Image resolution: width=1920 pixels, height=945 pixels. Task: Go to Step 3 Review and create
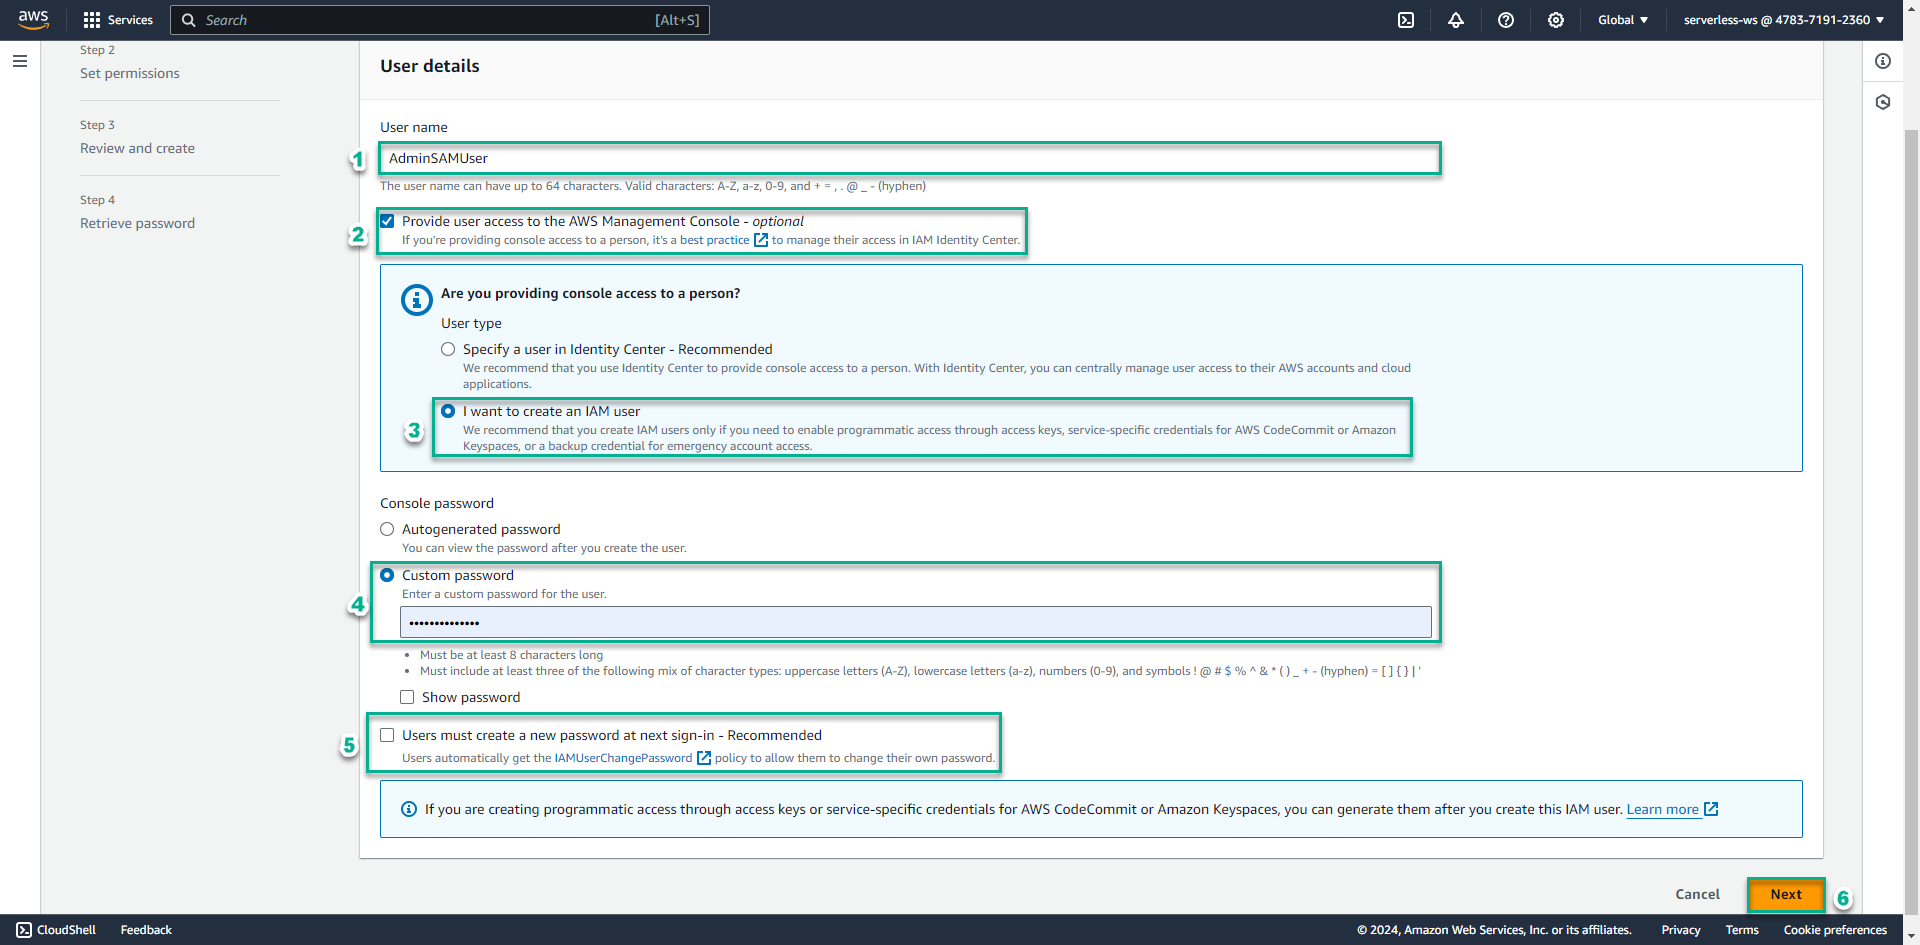coord(138,148)
